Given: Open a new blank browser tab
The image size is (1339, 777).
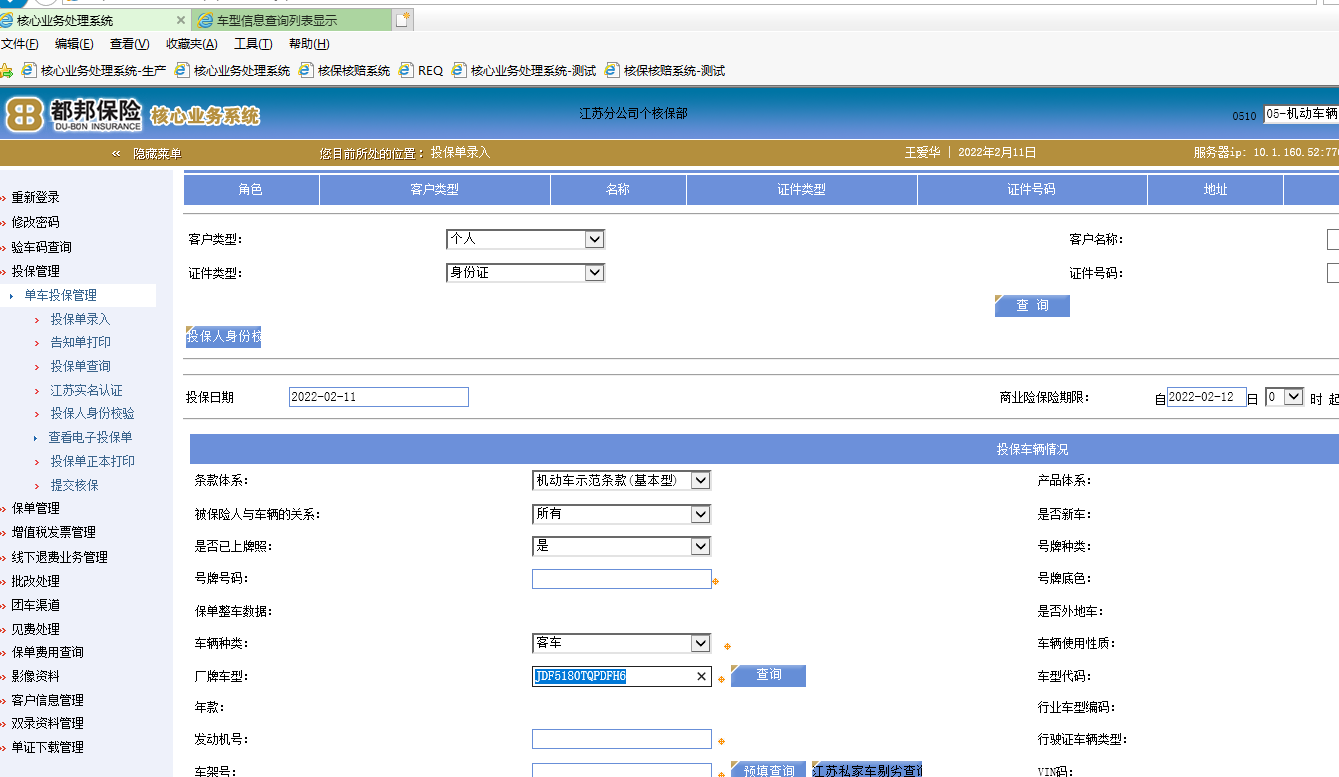Looking at the screenshot, I should (x=402, y=20).
